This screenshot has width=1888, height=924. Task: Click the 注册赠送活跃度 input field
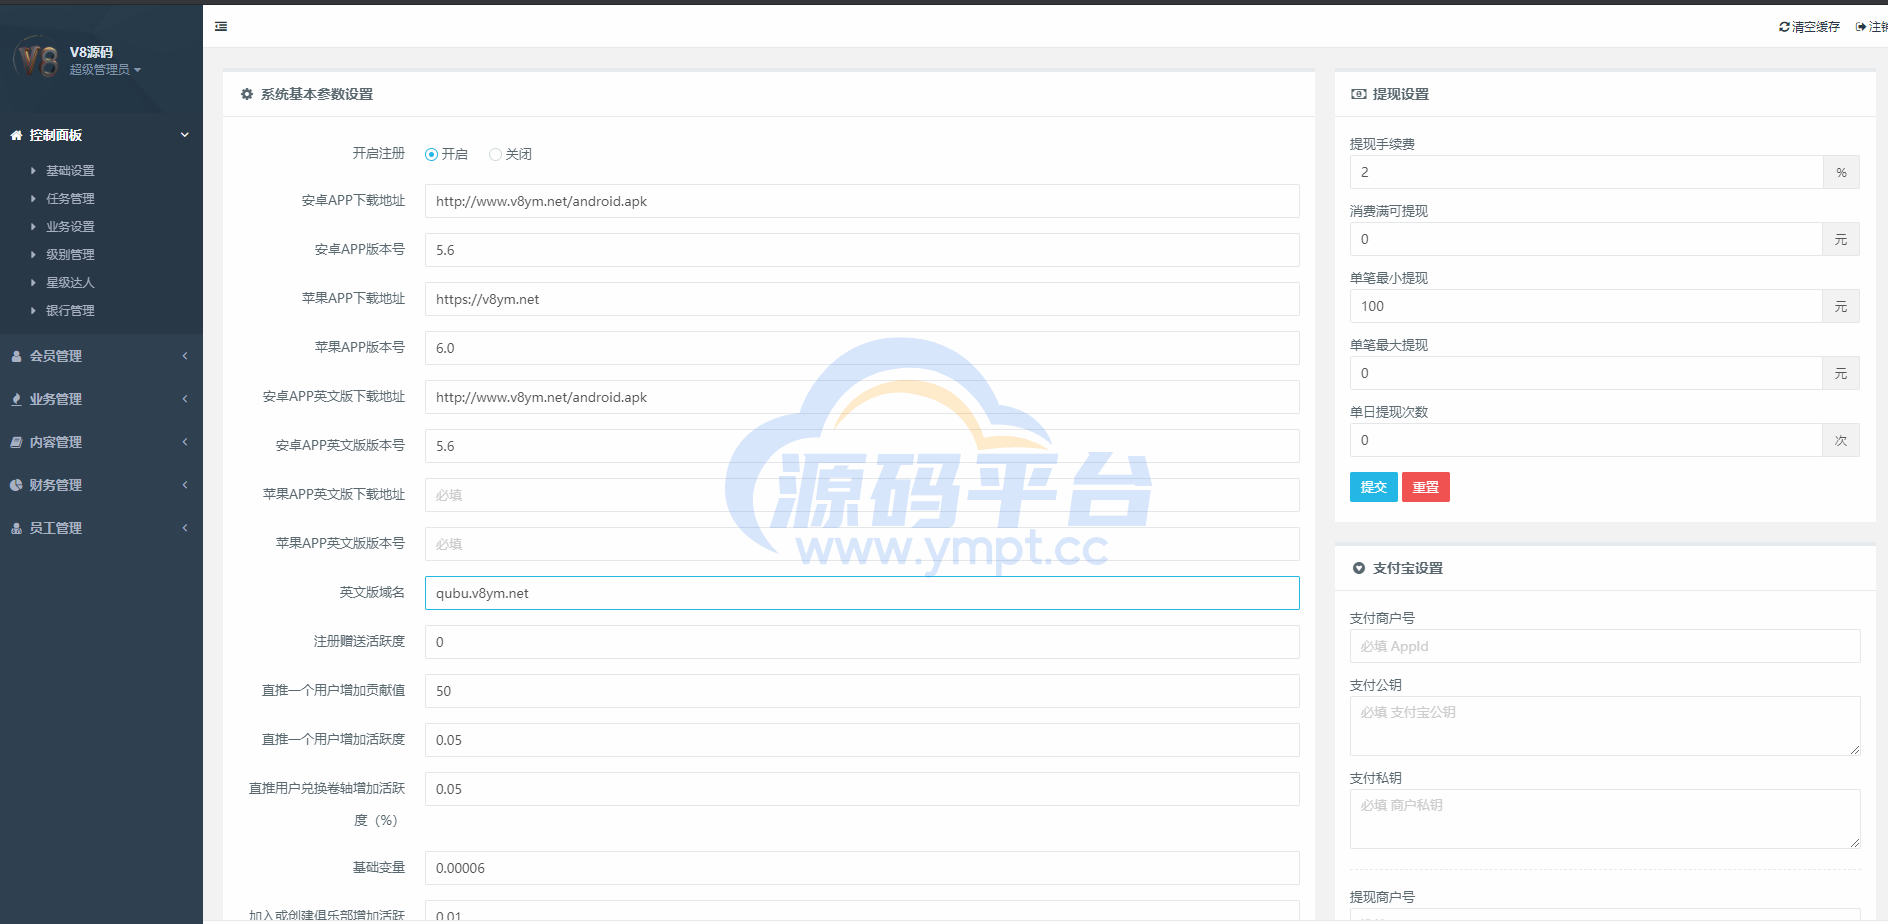point(862,642)
